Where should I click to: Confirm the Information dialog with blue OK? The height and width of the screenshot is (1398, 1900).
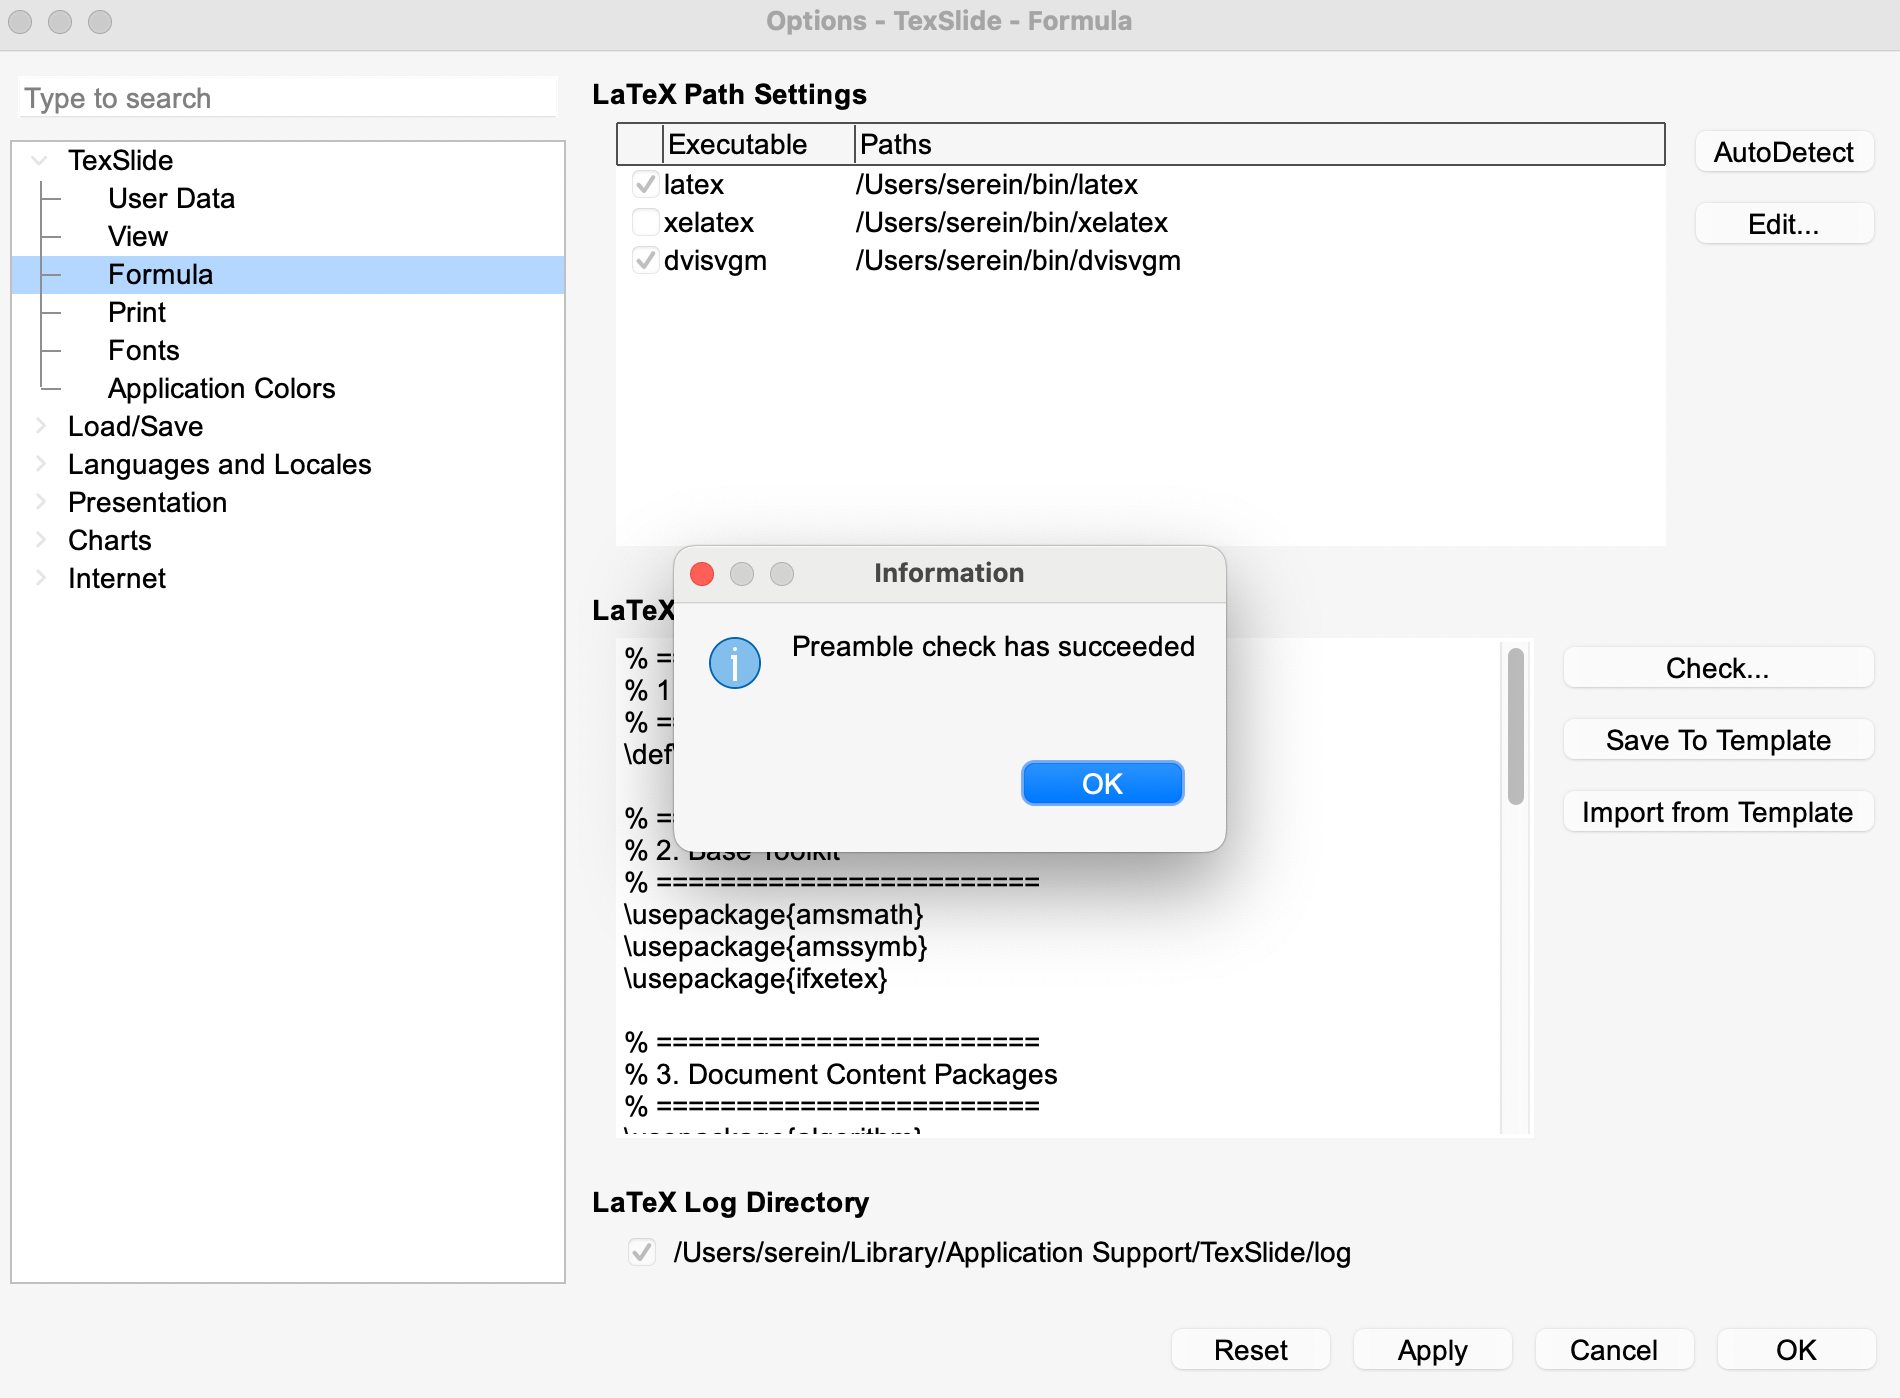click(1102, 783)
